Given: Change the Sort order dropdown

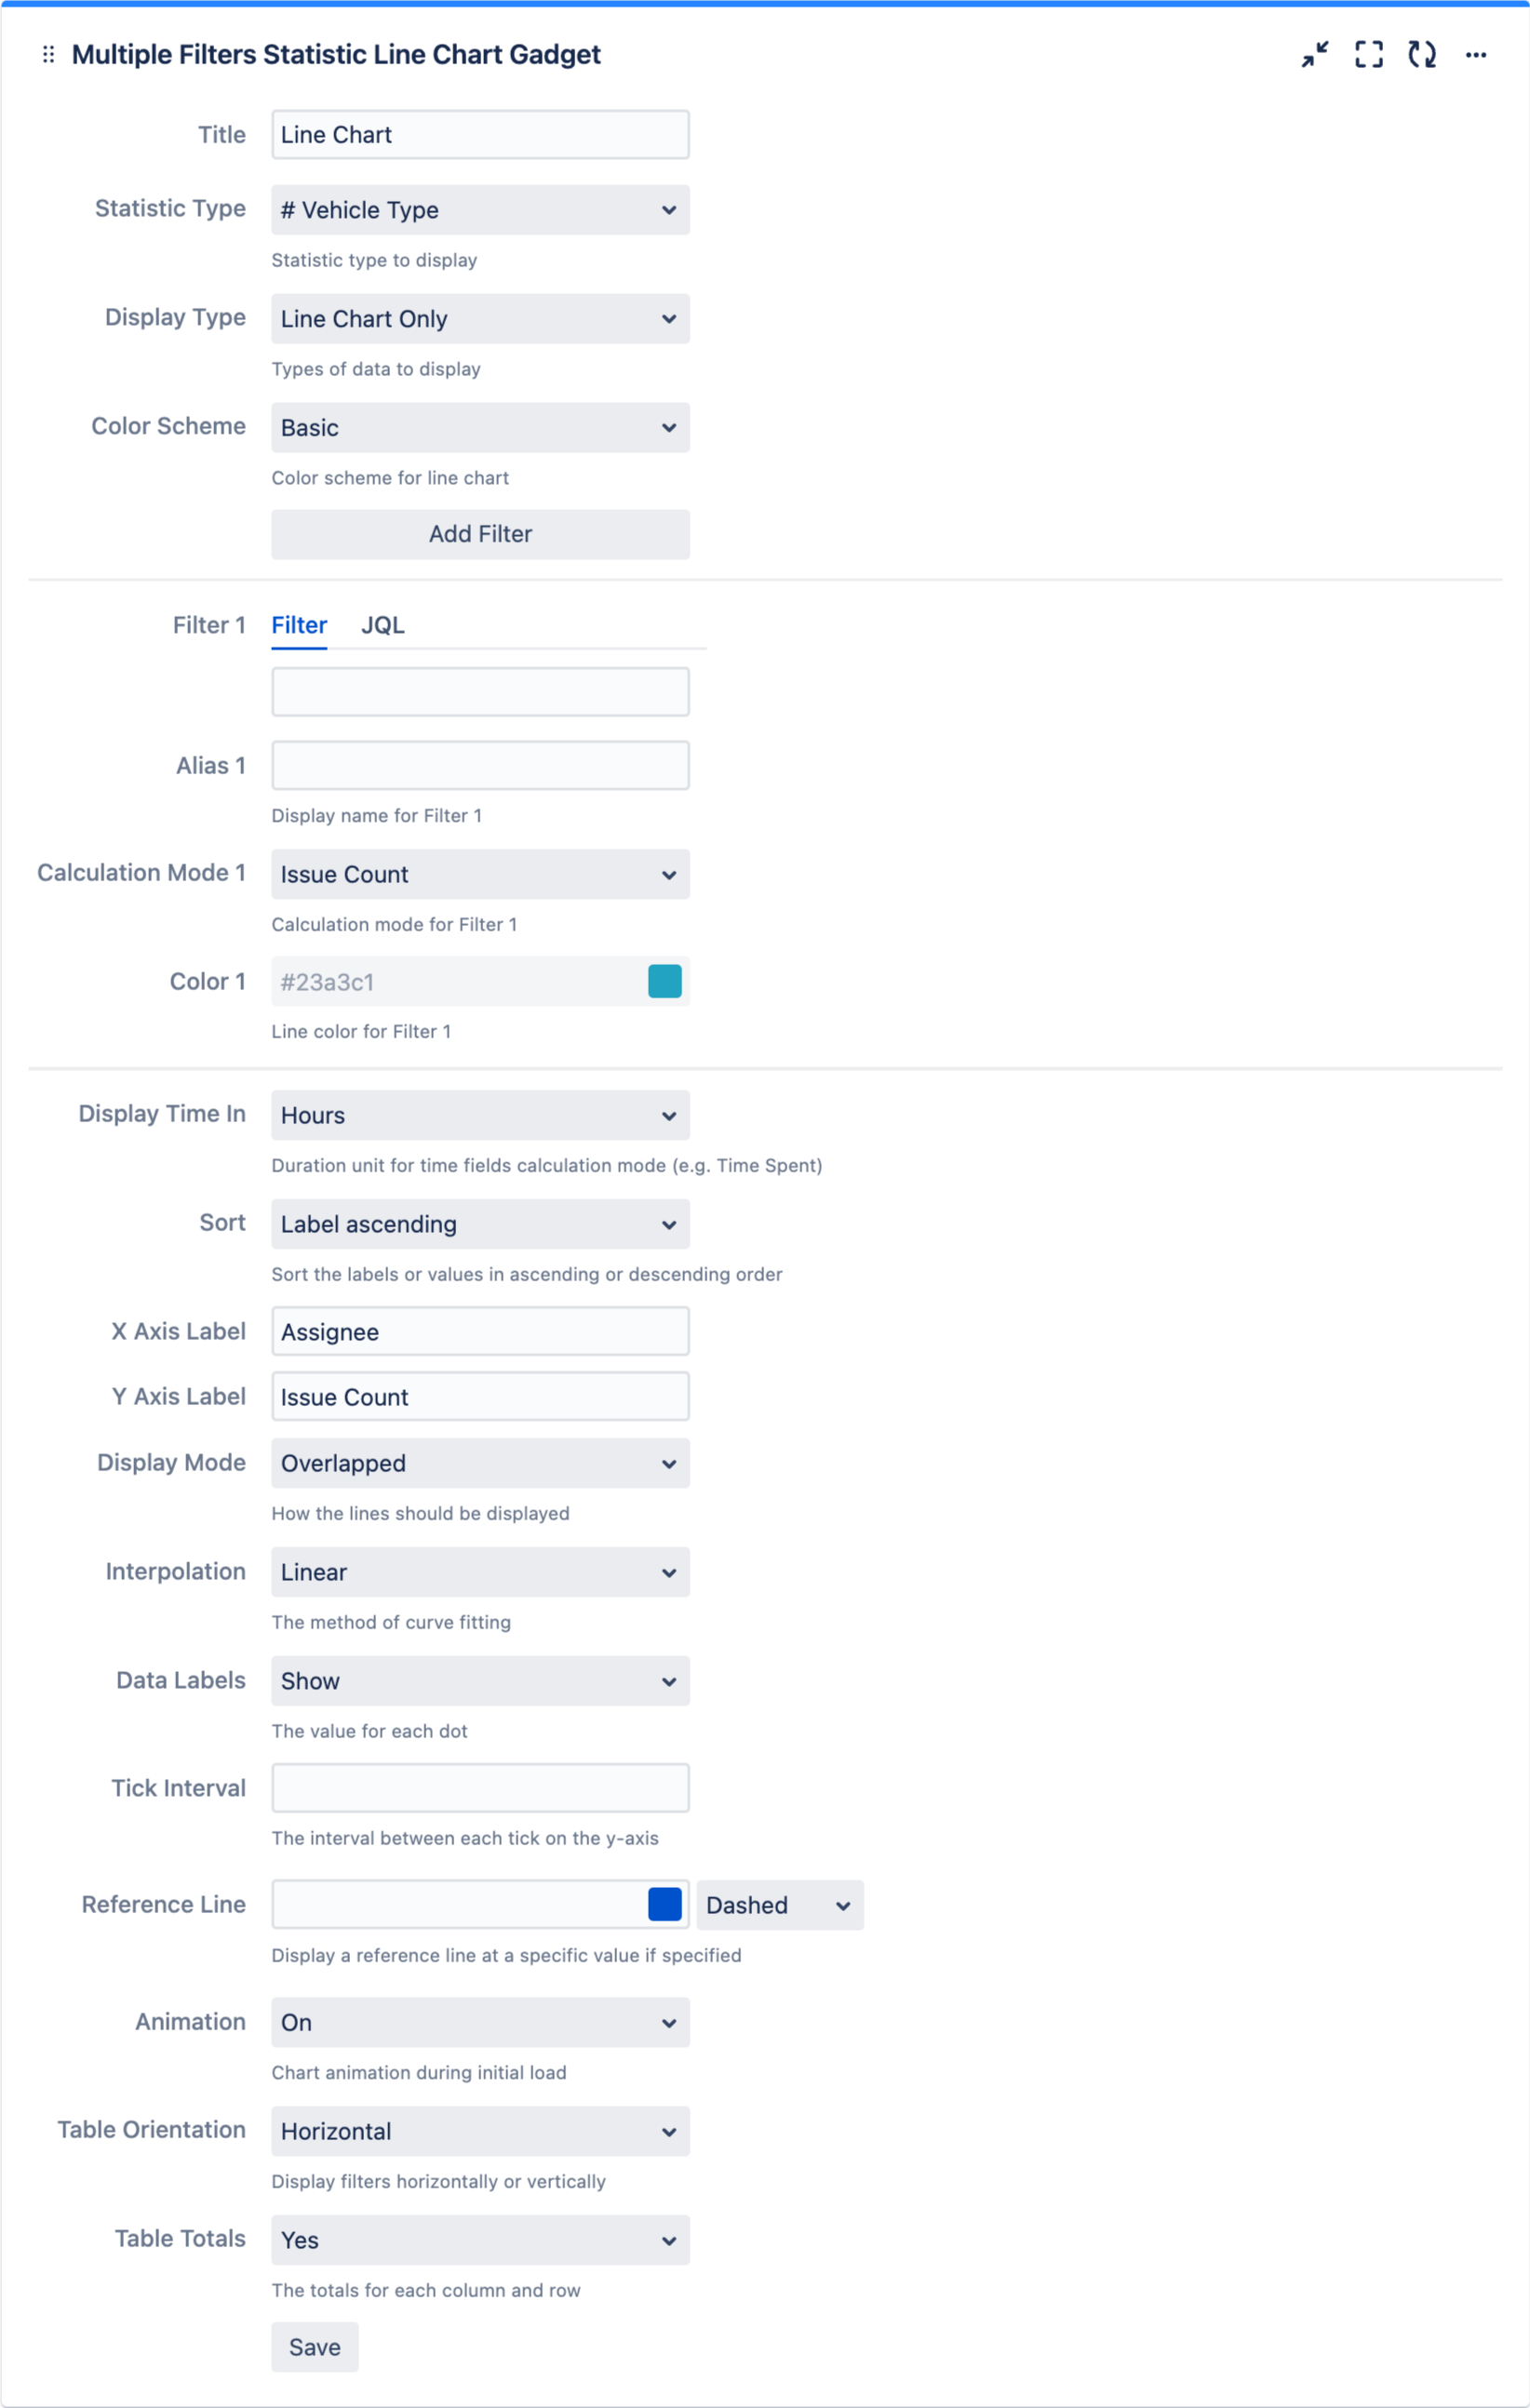Looking at the screenshot, I should 479,1223.
